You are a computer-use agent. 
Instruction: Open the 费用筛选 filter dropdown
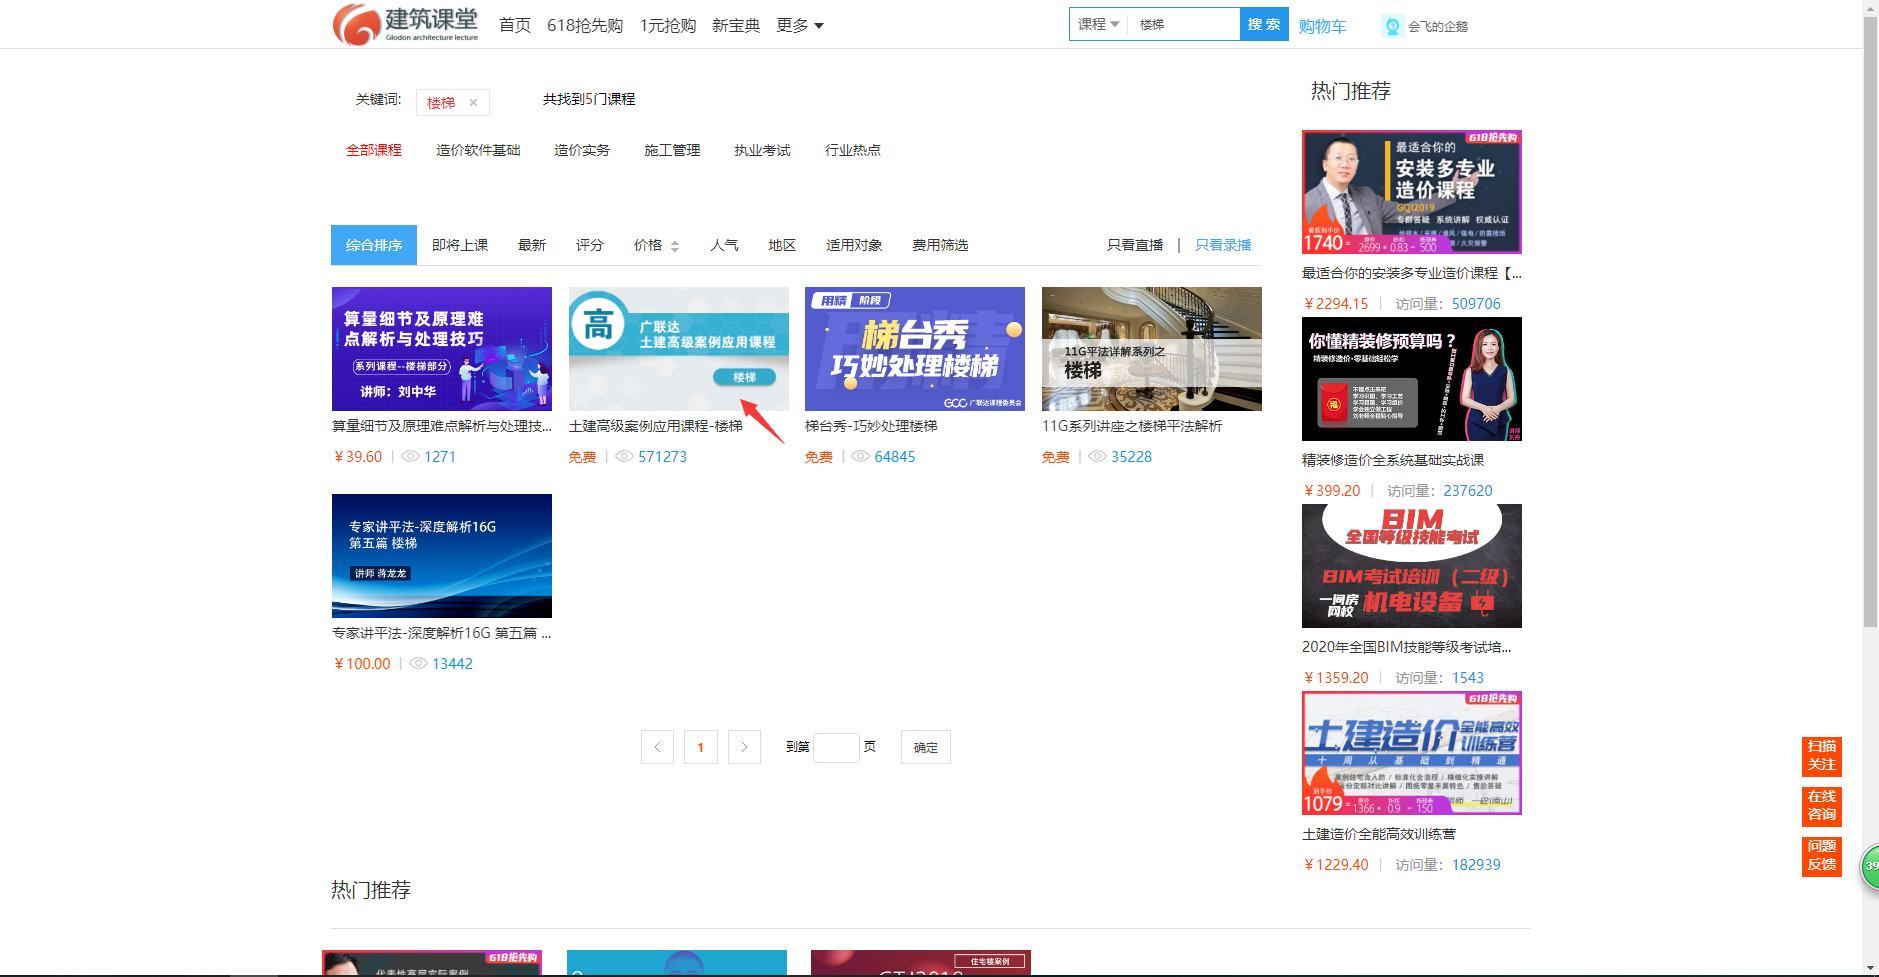tap(940, 245)
